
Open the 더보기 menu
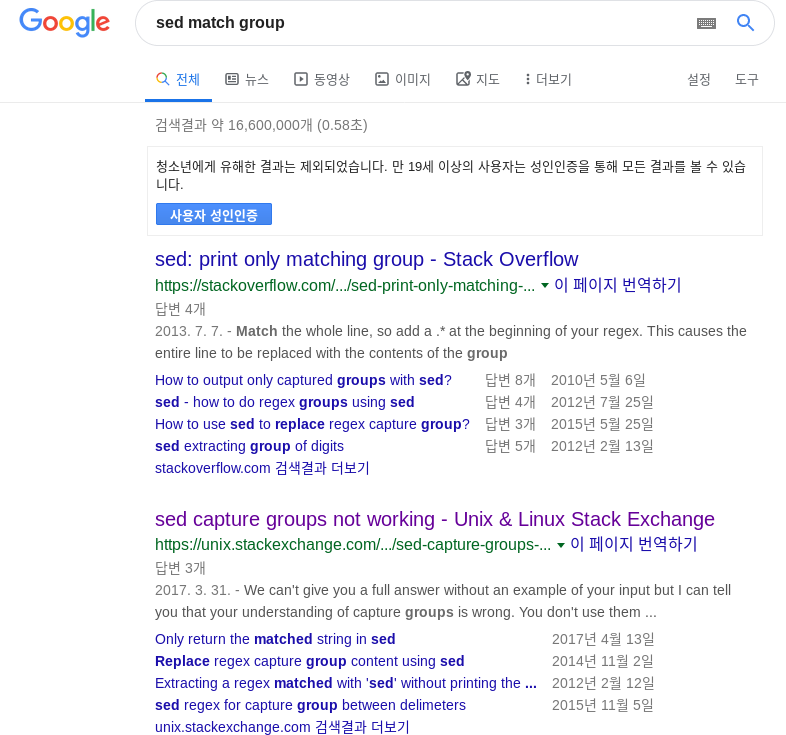point(547,79)
